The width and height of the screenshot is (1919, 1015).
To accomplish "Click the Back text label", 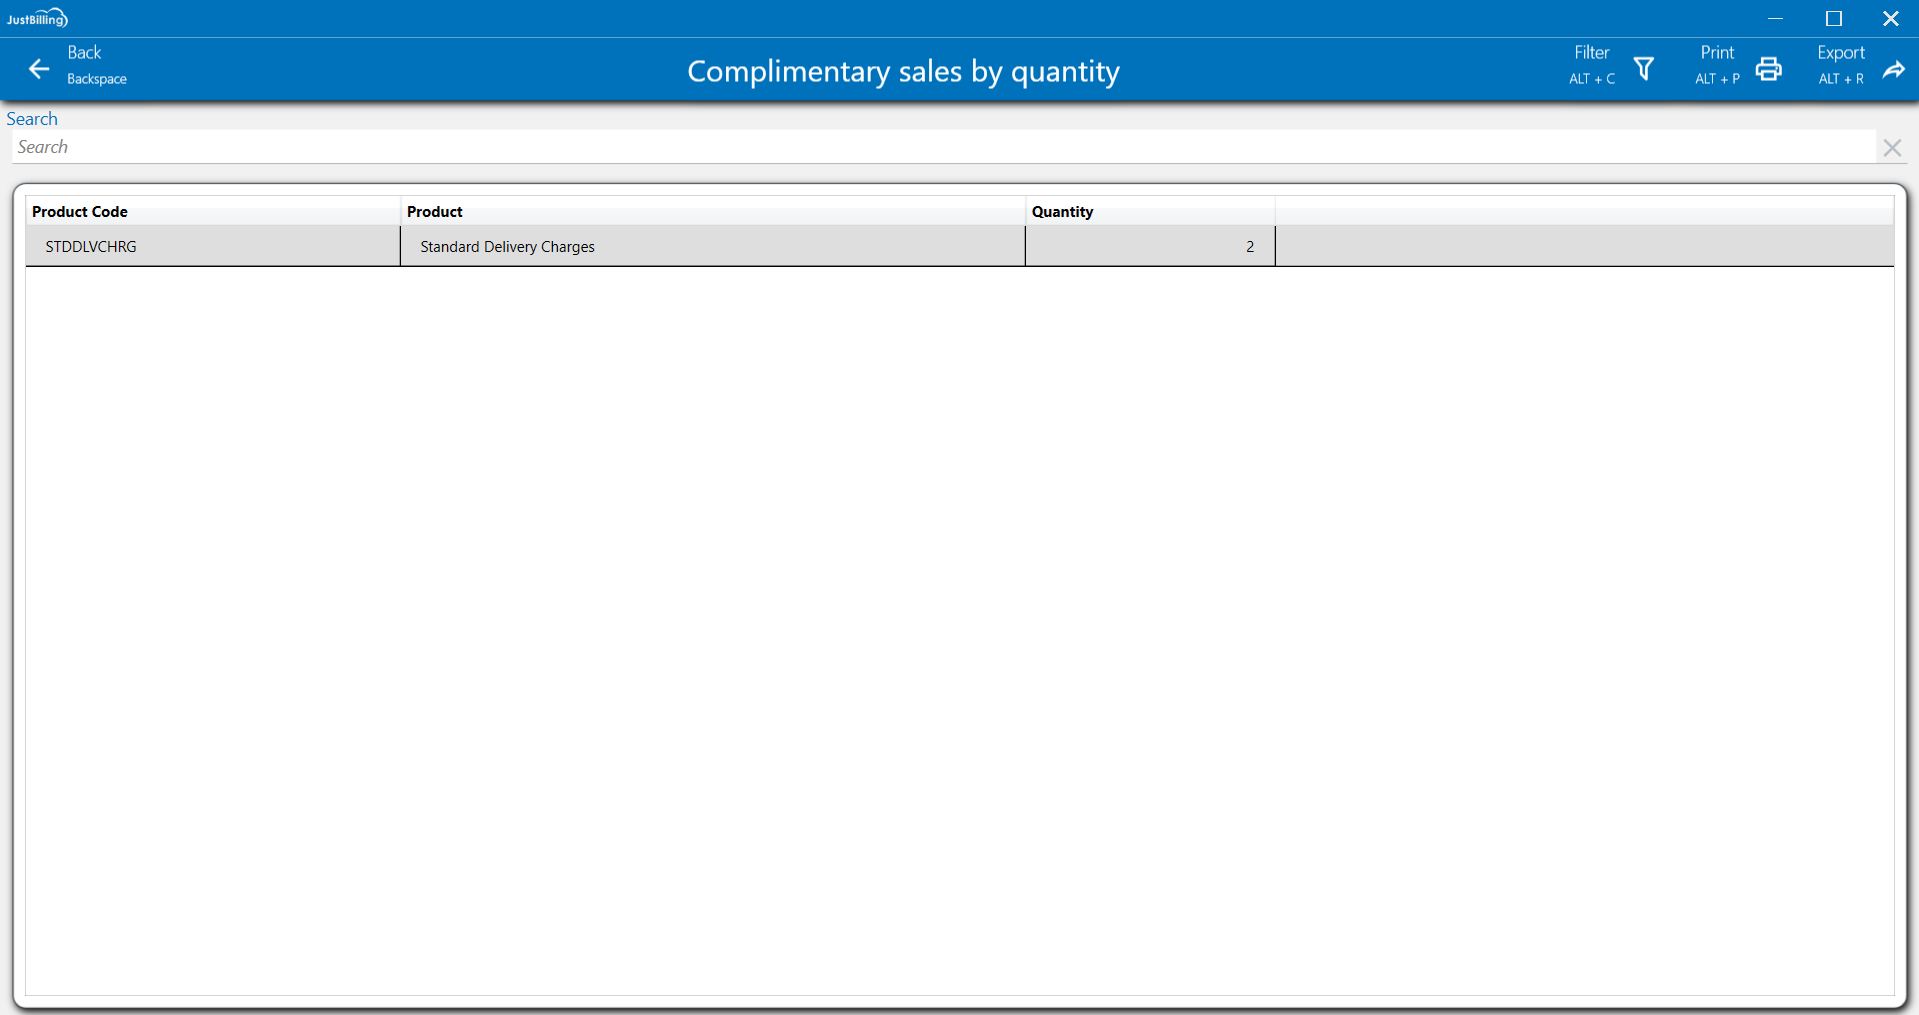I will click(x=84, y=53).
